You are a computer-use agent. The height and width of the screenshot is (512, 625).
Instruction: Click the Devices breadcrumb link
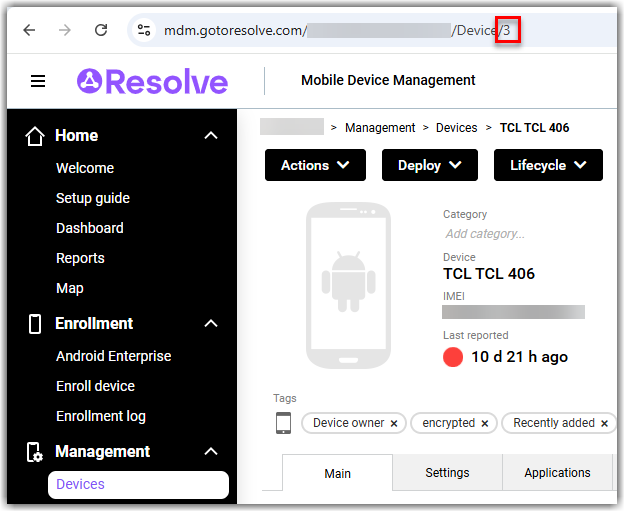click(x=456, y=128)
